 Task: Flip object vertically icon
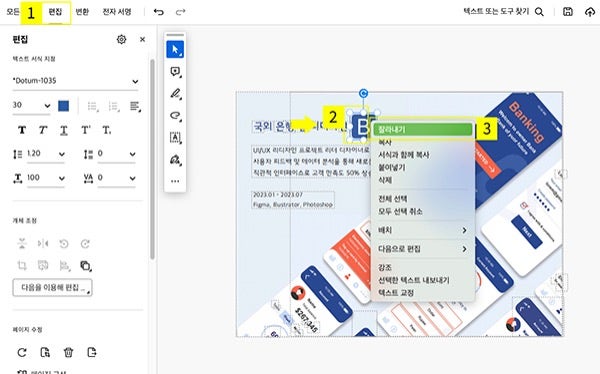point(22,243)
